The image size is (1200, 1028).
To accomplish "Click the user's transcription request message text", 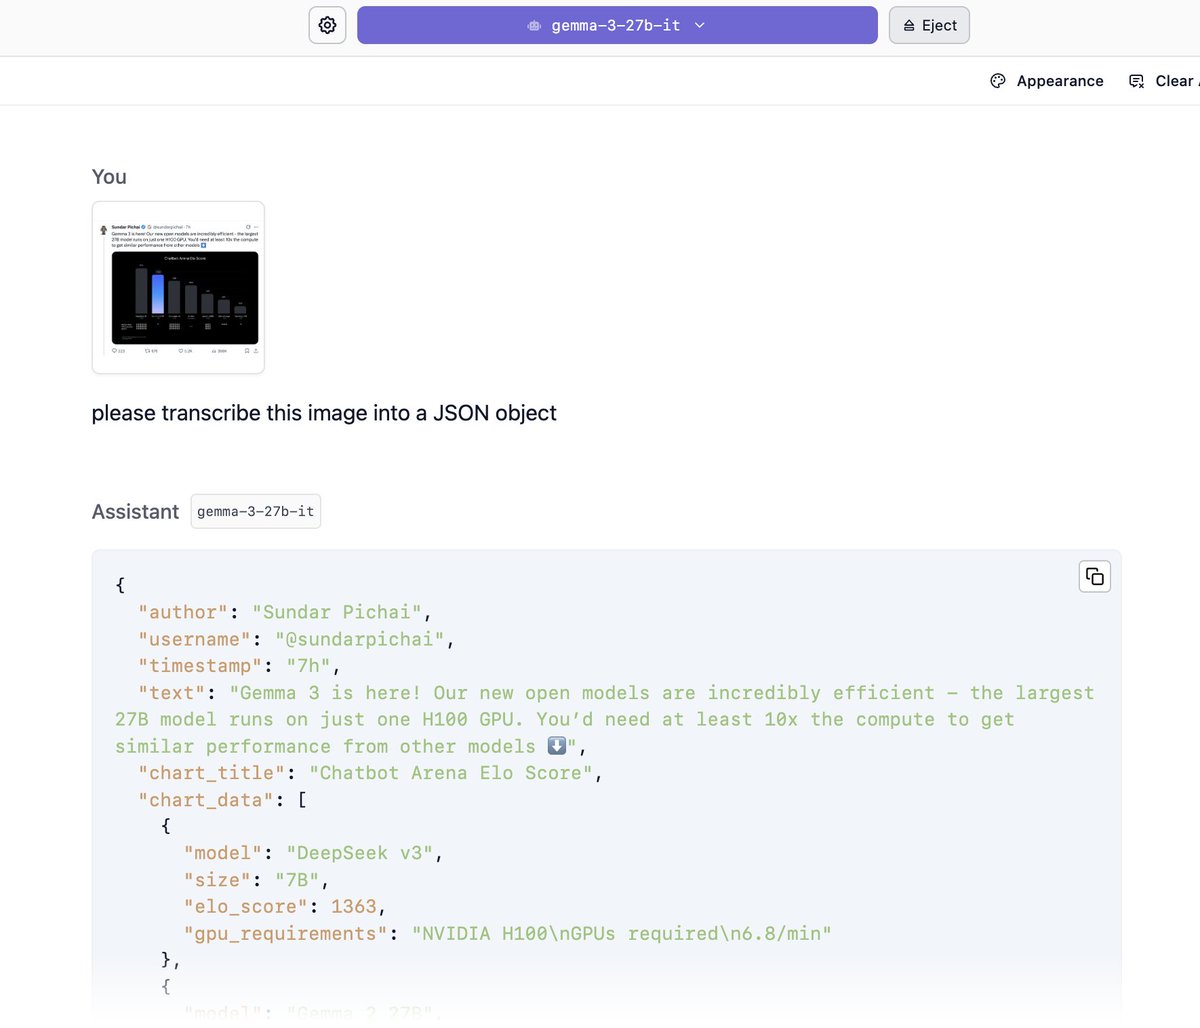I will [x=324, y=413].
